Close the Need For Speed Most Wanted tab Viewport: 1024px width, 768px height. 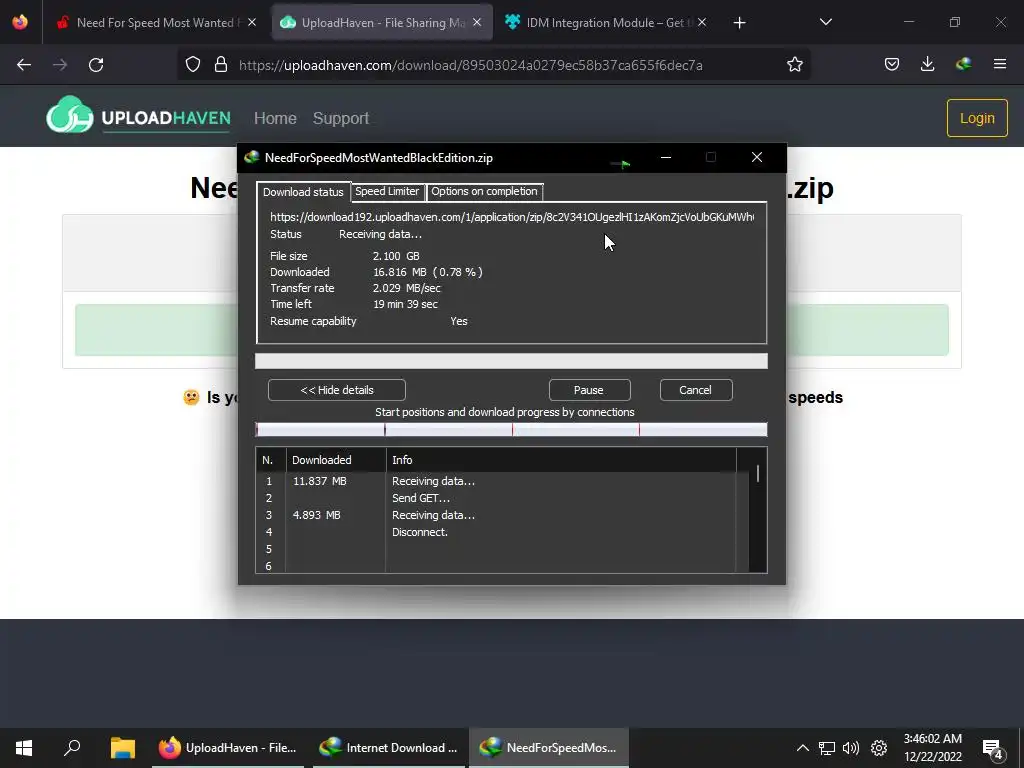(x=252, y=22)
